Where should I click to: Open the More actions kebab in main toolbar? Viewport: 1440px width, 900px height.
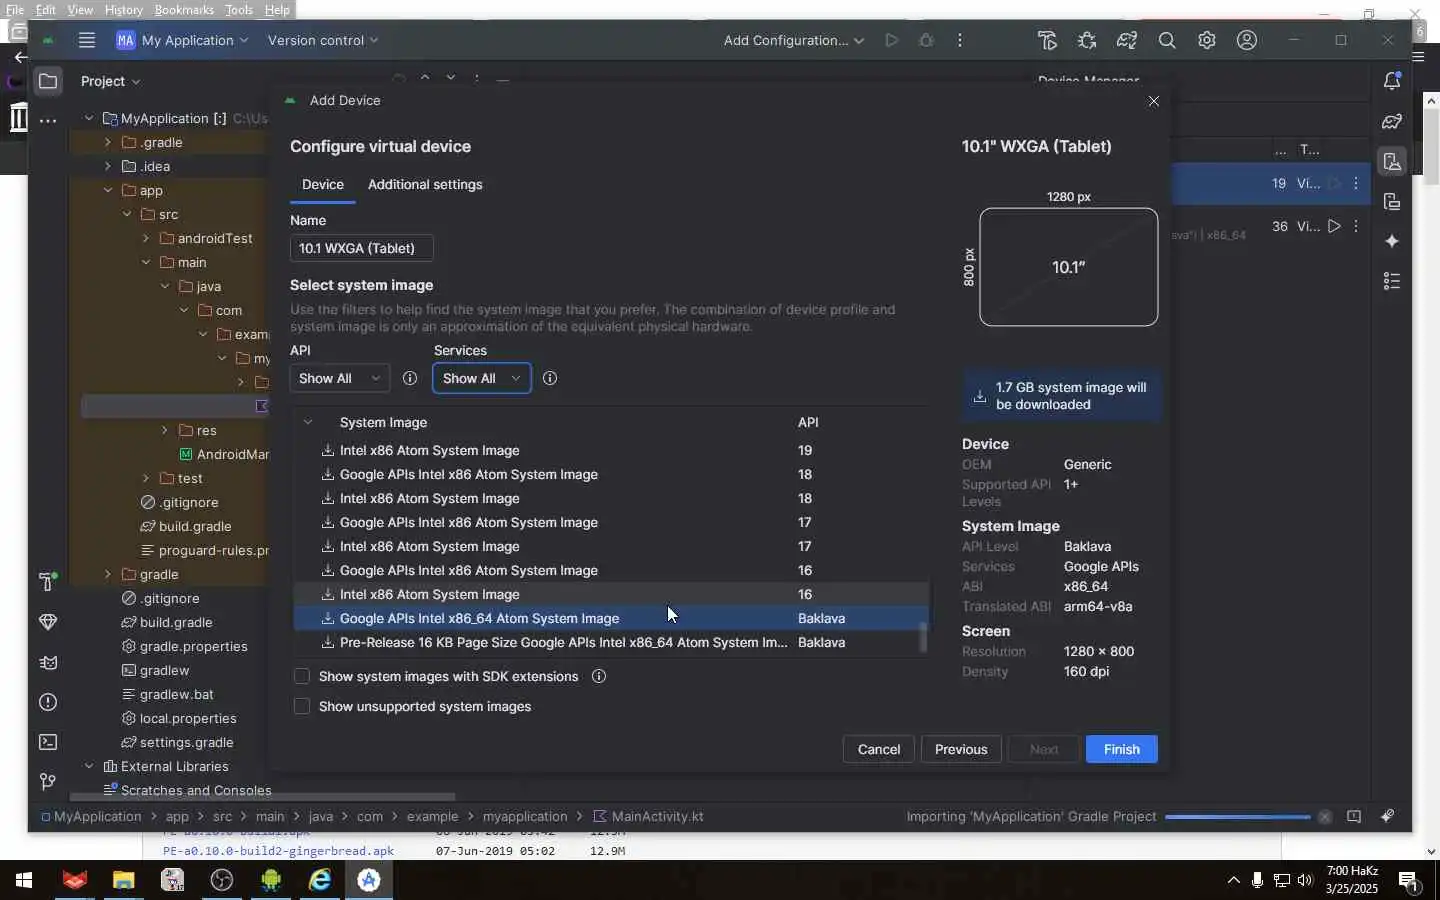960,40
